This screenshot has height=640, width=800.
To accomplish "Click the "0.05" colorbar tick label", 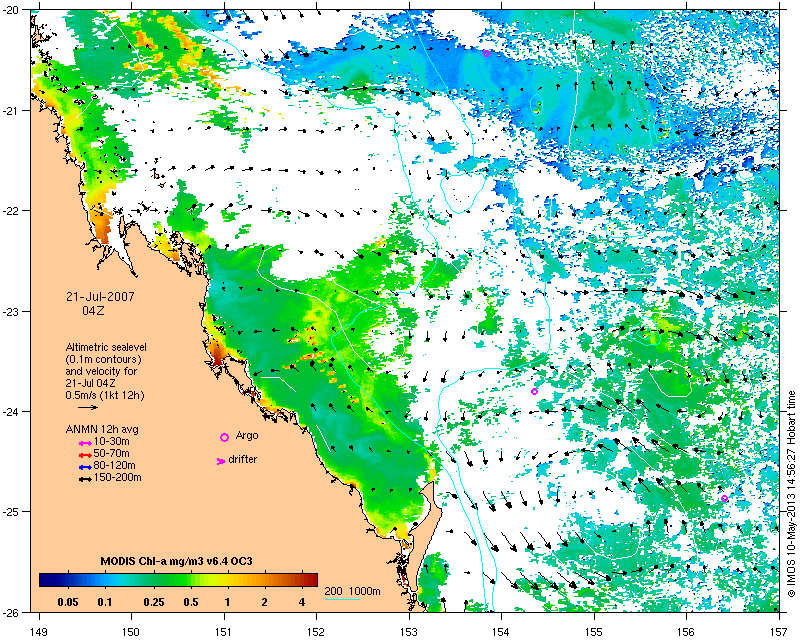I will [x=68, y=603].
